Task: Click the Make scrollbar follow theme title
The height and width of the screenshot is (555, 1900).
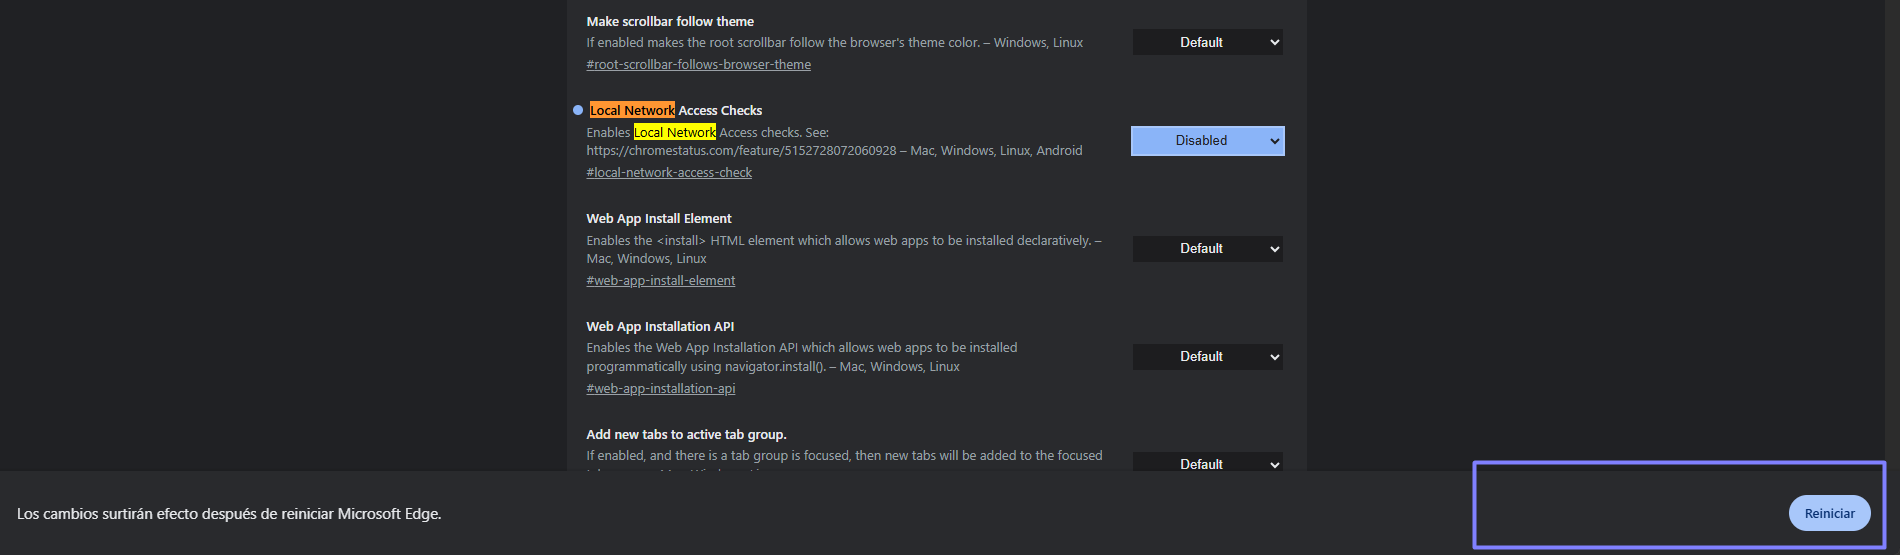Action: [670, 21]
